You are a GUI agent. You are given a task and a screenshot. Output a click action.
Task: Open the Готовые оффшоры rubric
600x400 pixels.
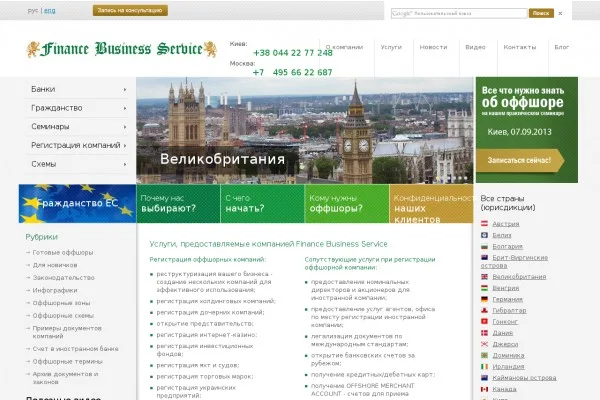click(x=63, y=253)
